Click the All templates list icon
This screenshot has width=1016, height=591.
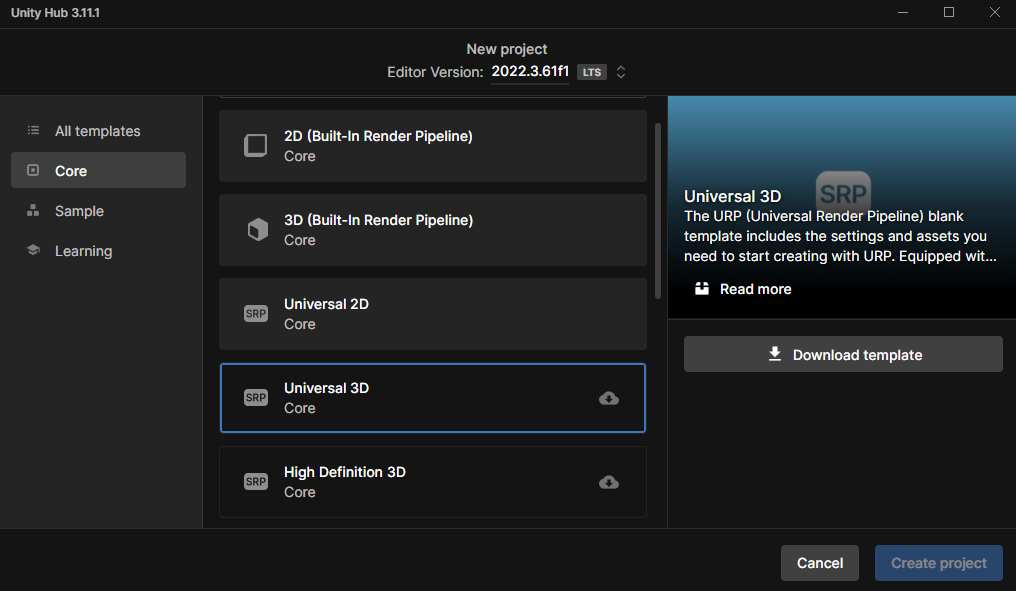click(x=33, y=131)
